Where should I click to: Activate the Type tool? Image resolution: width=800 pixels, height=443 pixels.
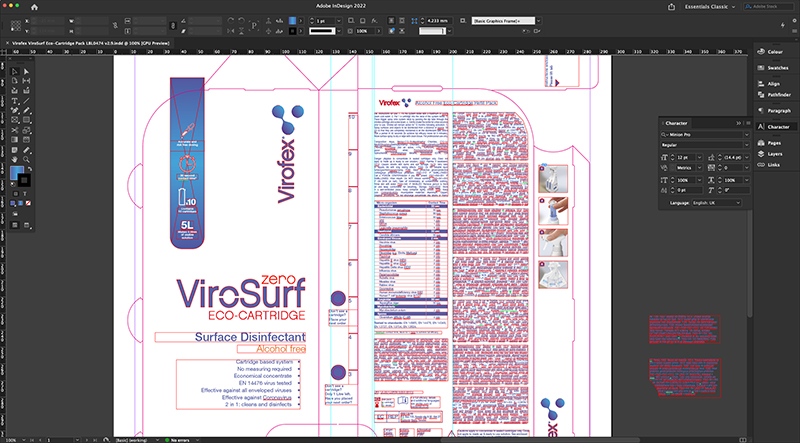pyautogui.click(x=15, y=101)
